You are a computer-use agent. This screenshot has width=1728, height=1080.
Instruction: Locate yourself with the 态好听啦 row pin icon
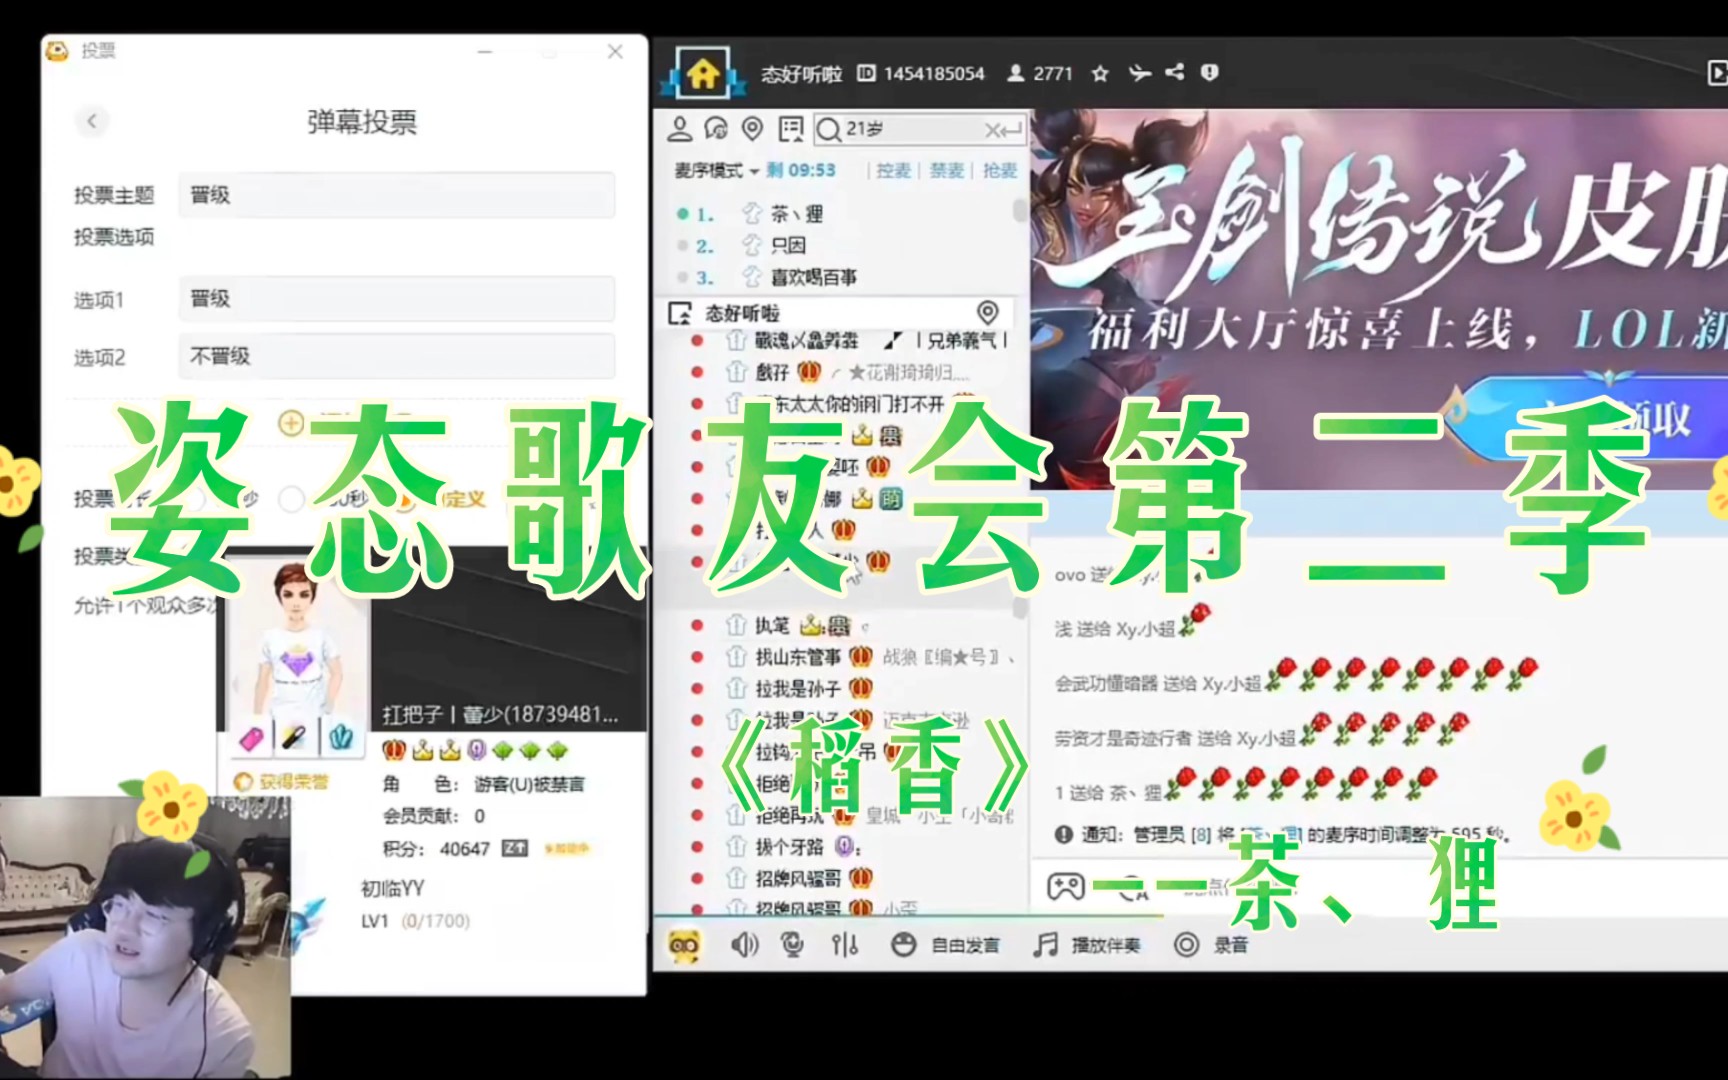pyautogui.click(x=987, y=312)
